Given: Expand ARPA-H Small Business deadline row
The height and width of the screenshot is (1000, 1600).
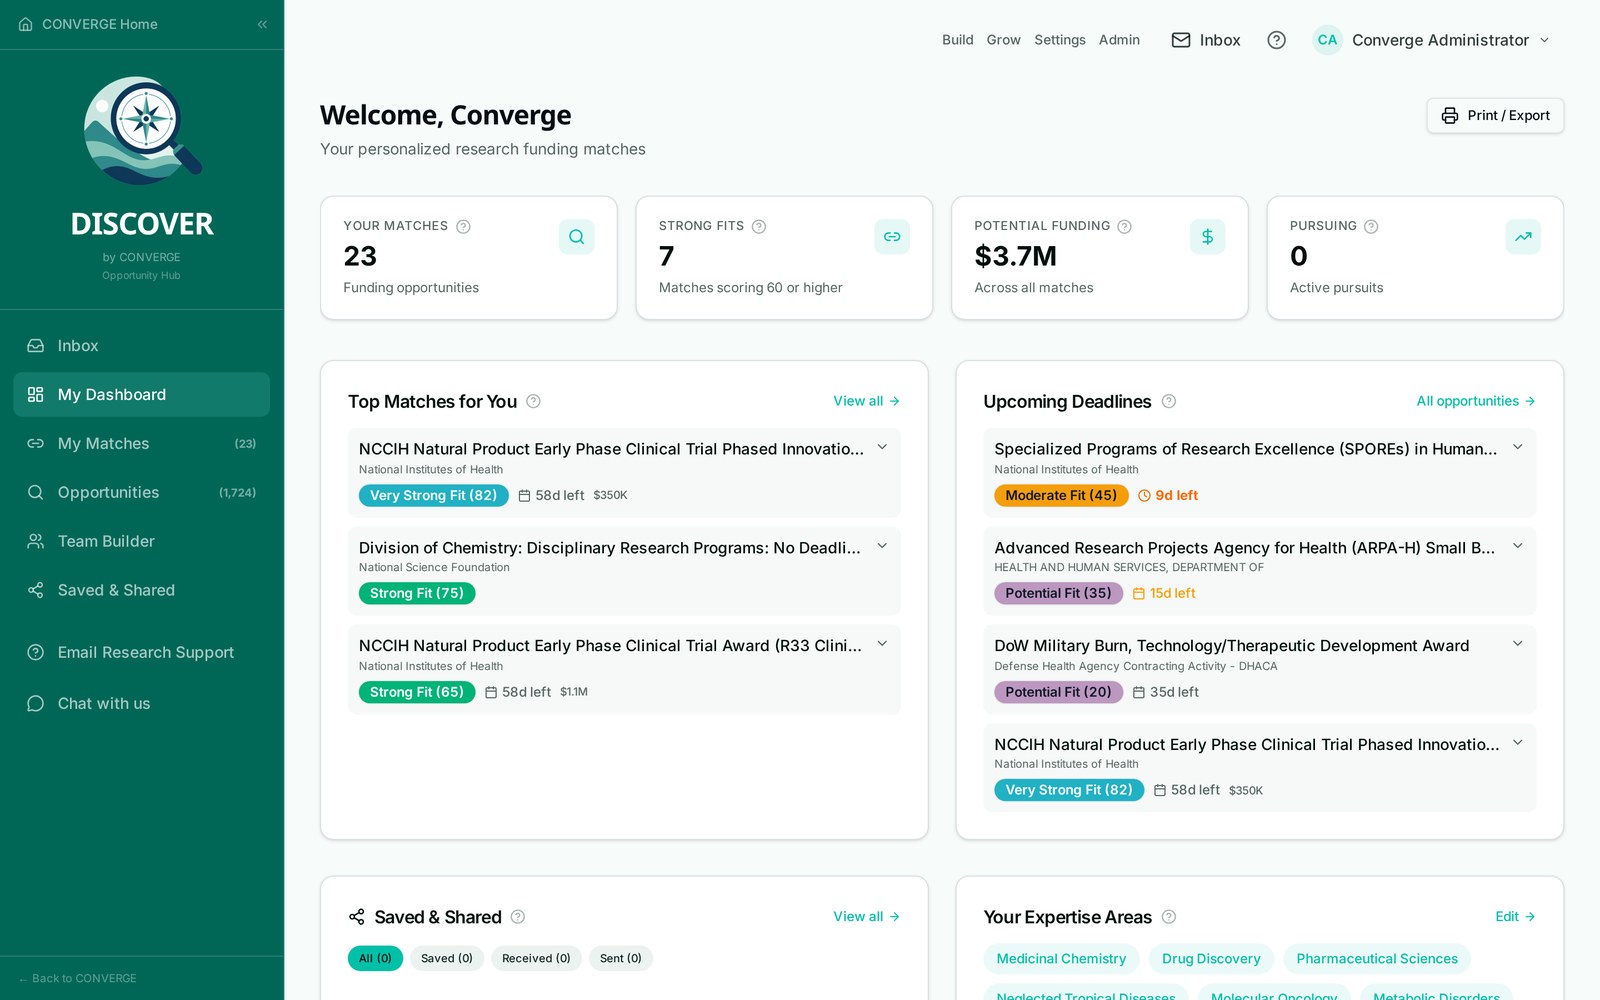Looking at the screenshot, I should coord(1517,546).
